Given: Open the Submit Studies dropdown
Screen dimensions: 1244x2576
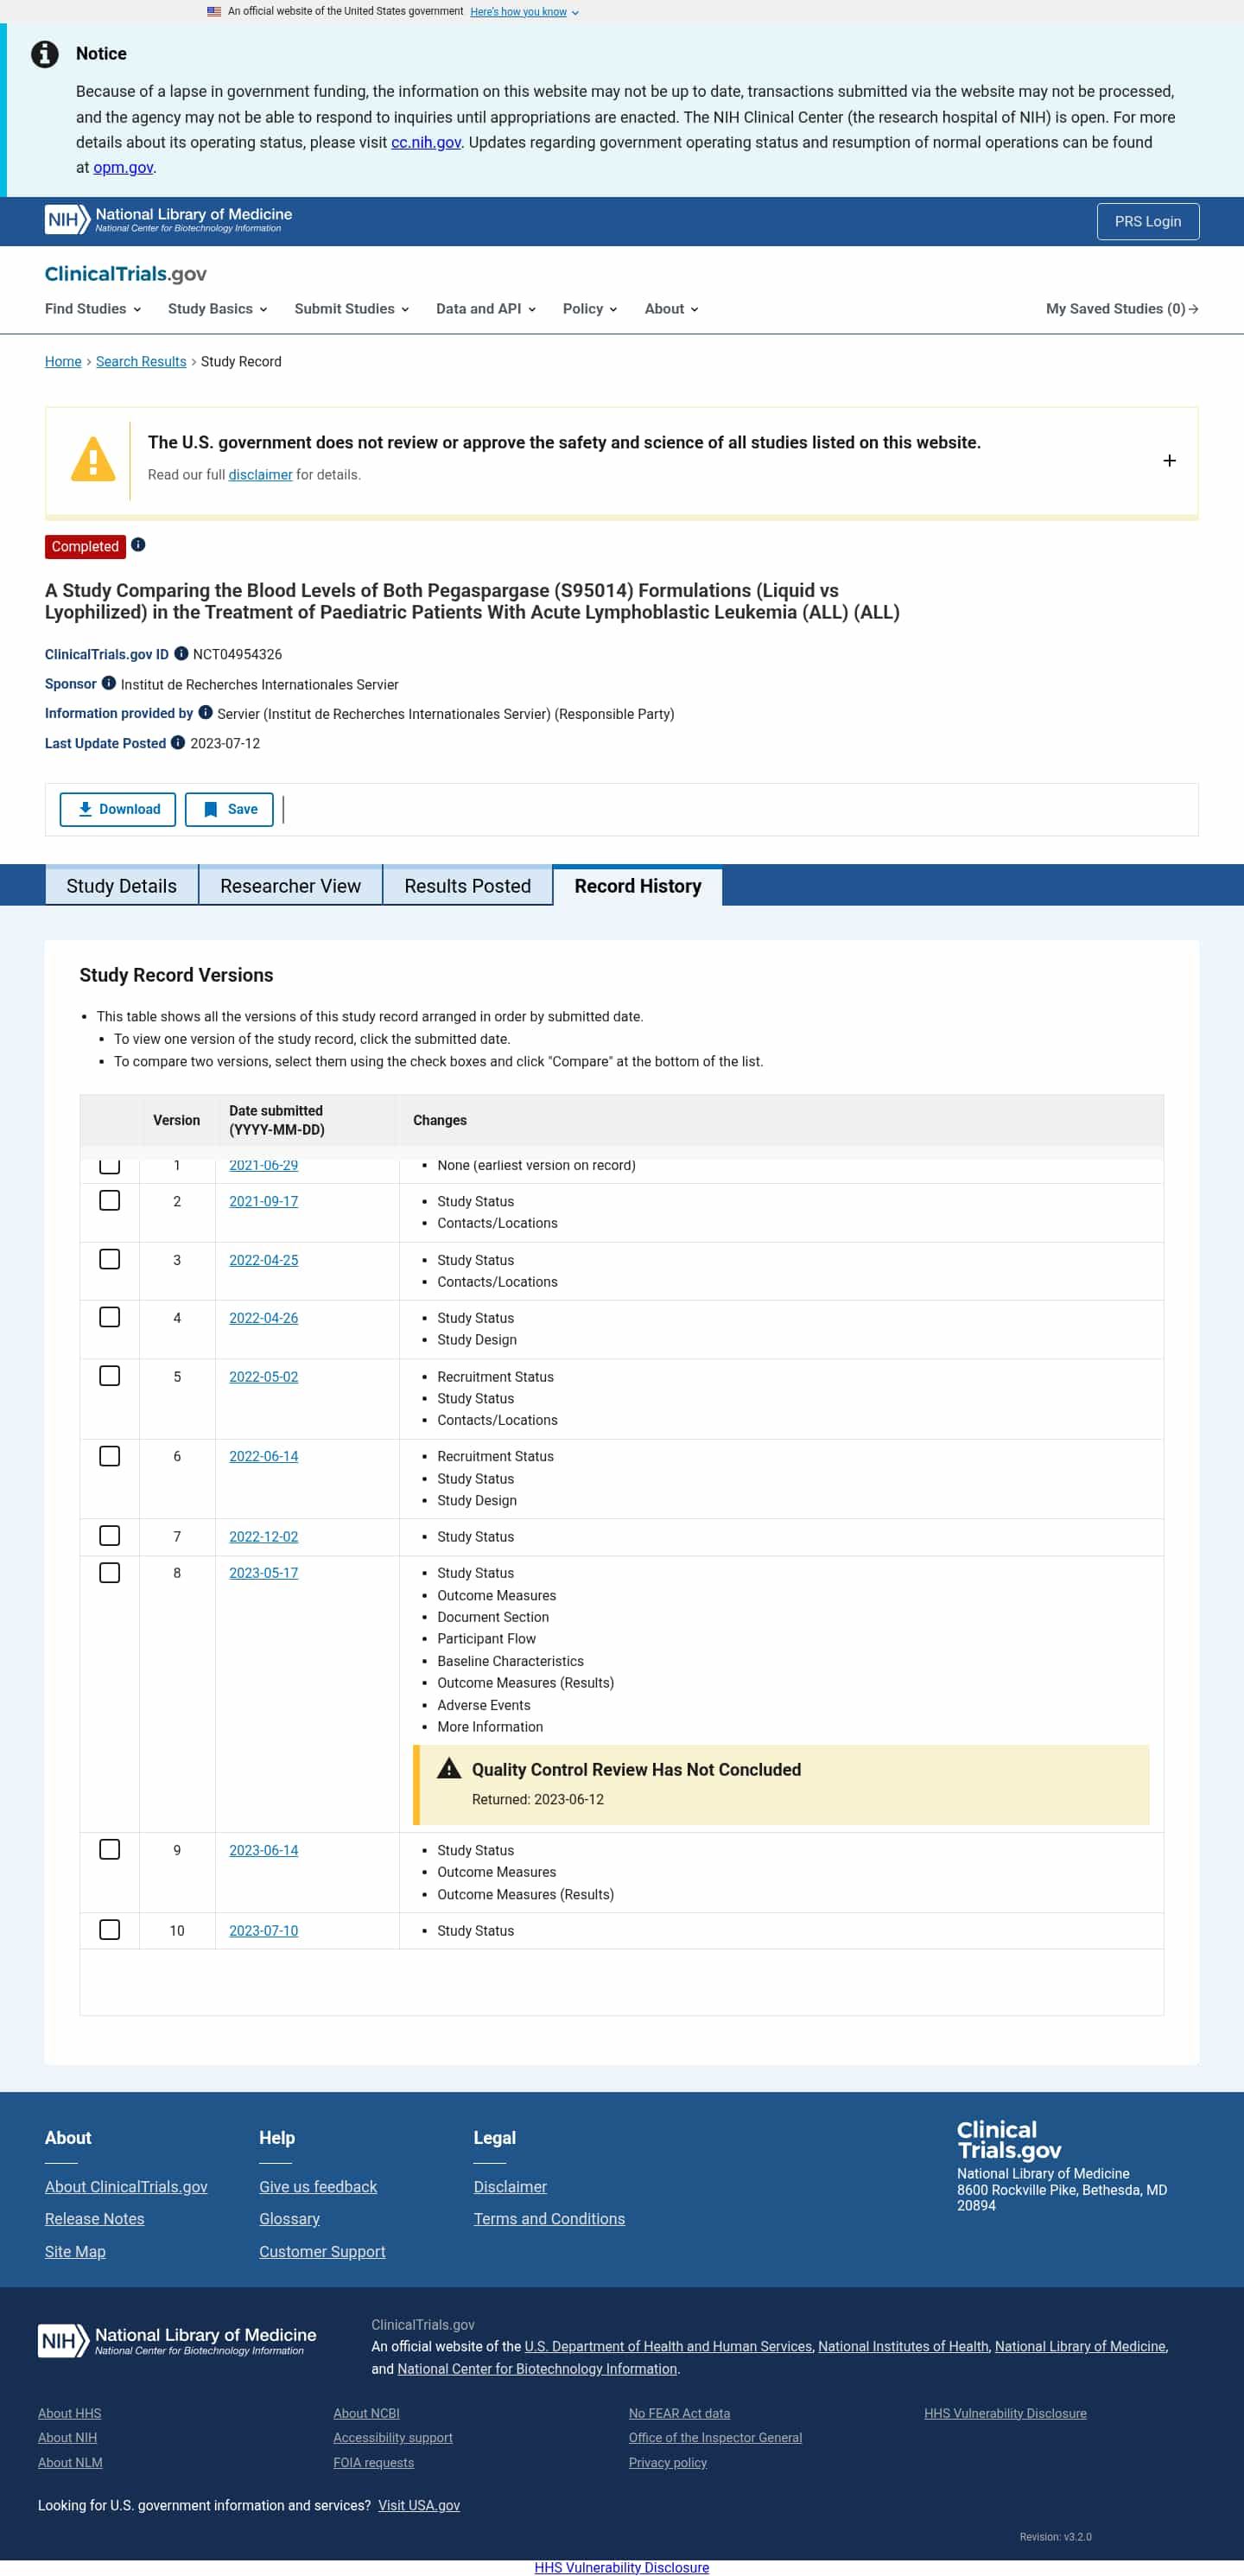Looking at the screenshot, I should [352, 309].
